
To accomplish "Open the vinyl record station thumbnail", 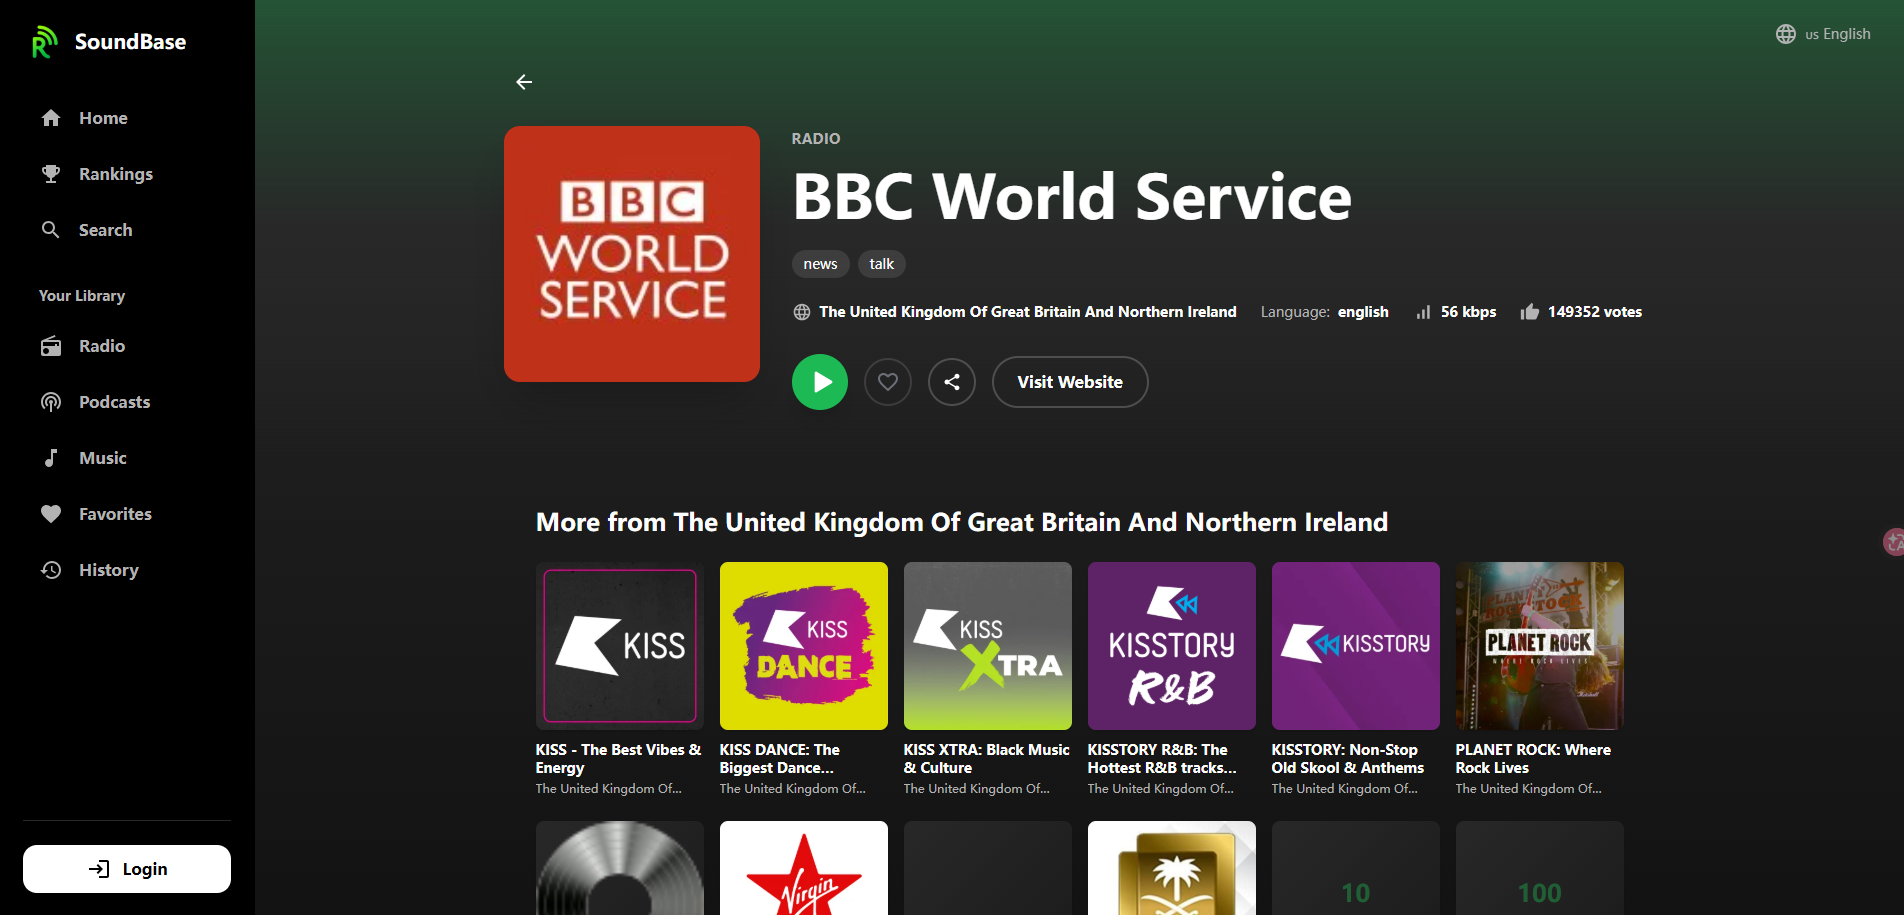I will (620, 868).
